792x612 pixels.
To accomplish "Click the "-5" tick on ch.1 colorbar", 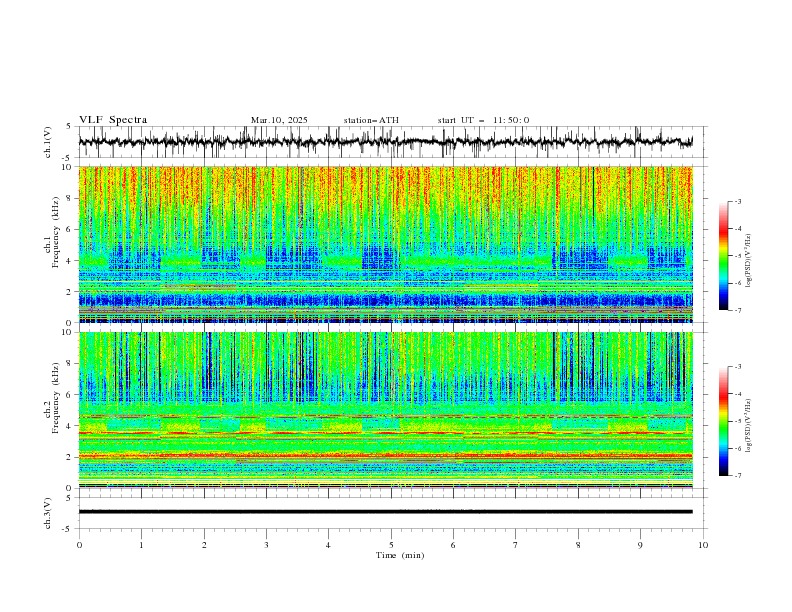I will coord(738,256).
